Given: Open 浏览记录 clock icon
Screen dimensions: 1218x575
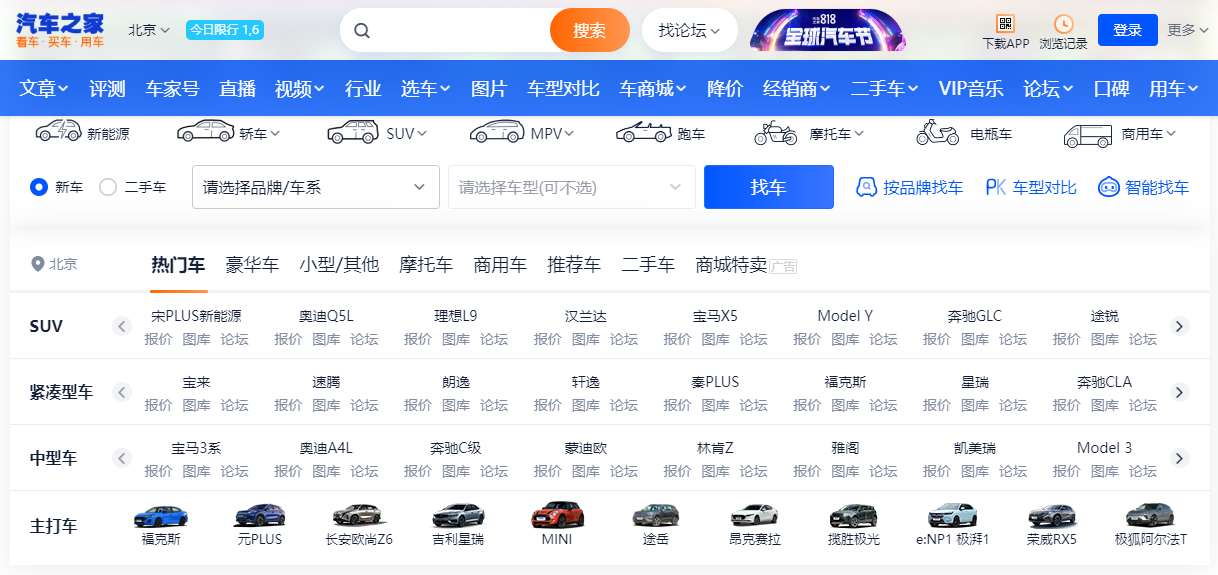Looking at the screenshot, I should pyautogui.click(x=1063, y=23).
